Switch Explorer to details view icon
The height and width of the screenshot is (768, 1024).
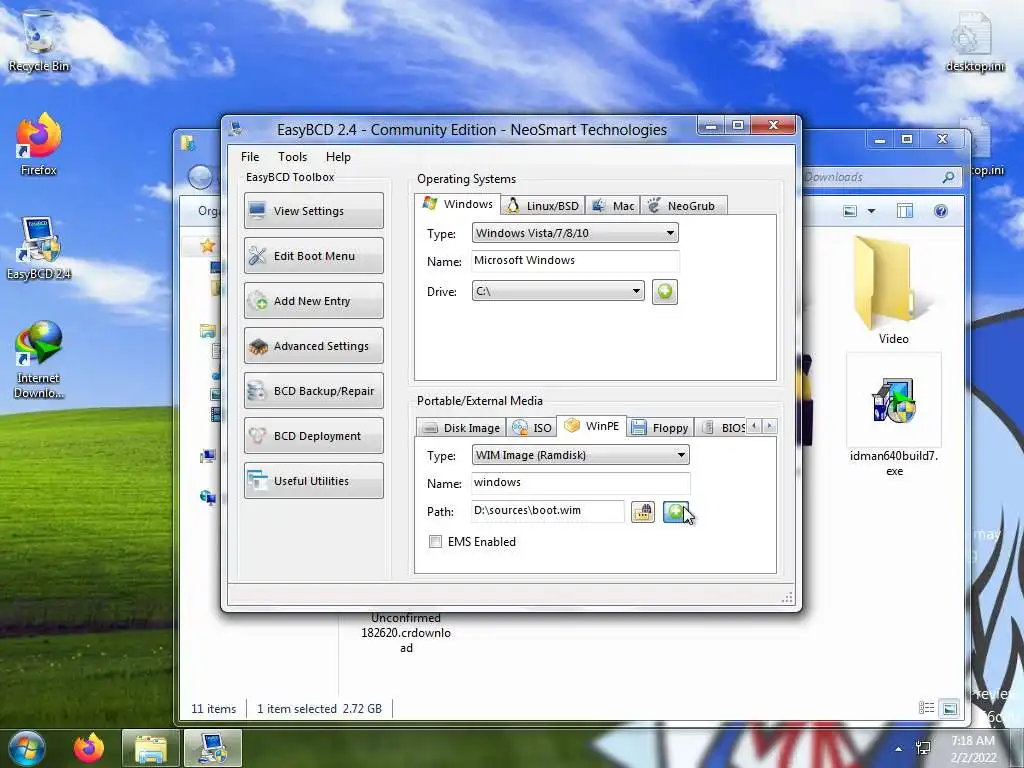tap(926, 708)
